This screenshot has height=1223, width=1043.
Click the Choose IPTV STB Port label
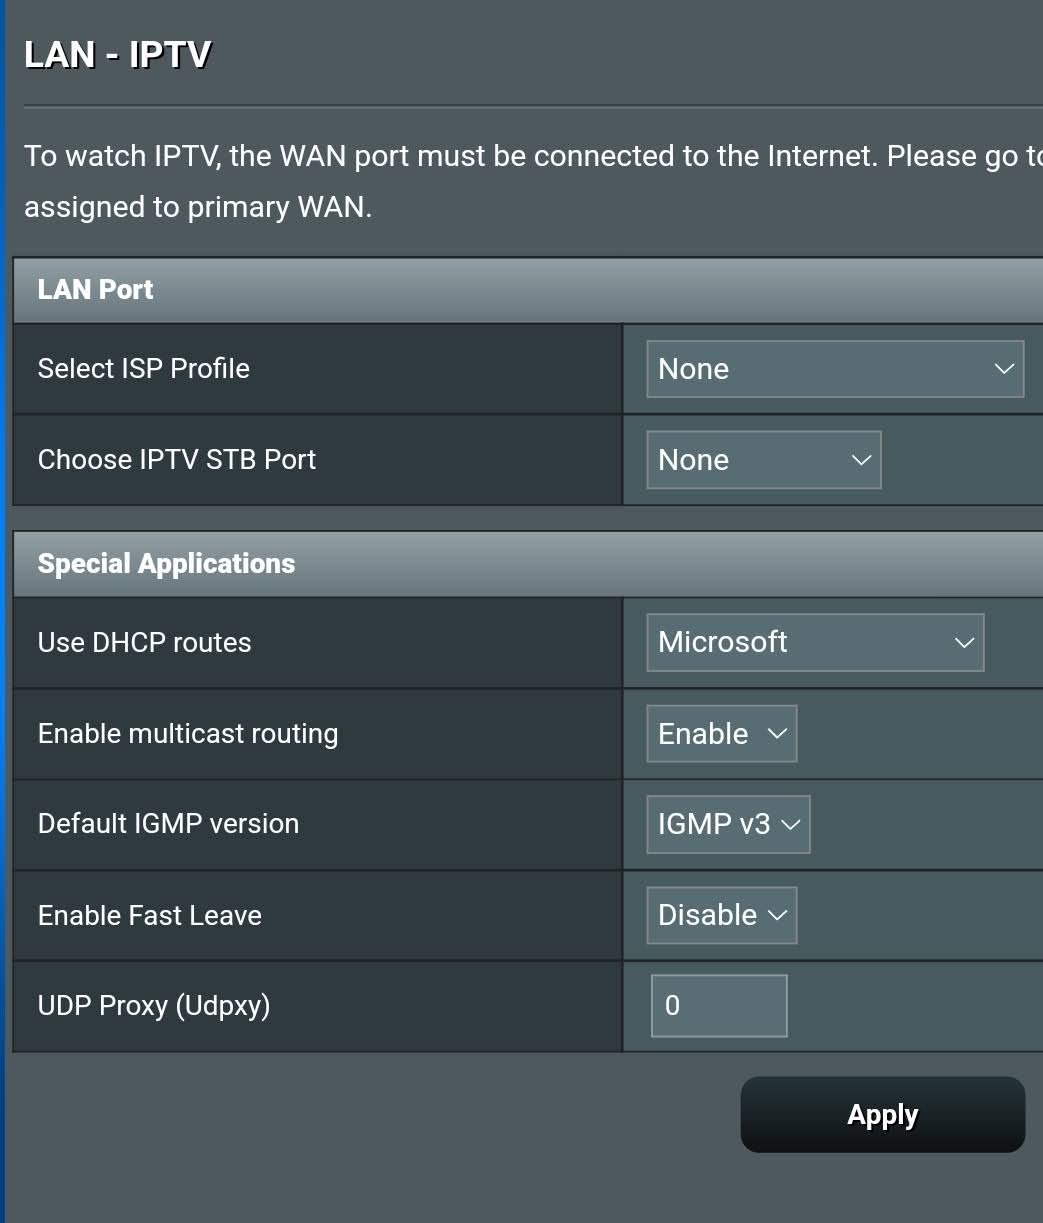coord(177,460)
